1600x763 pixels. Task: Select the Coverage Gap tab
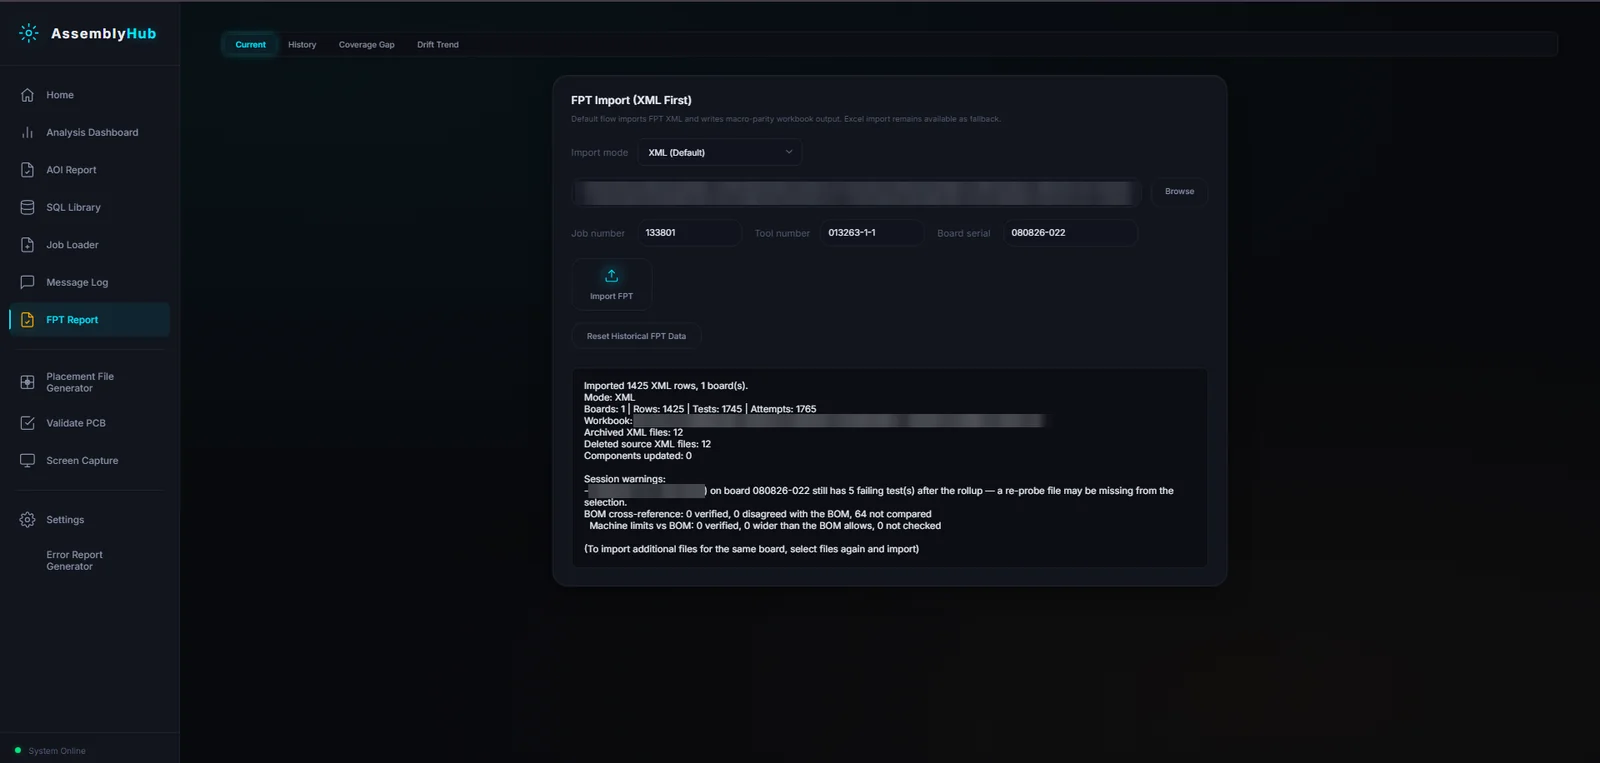click(x=367, y=45)
